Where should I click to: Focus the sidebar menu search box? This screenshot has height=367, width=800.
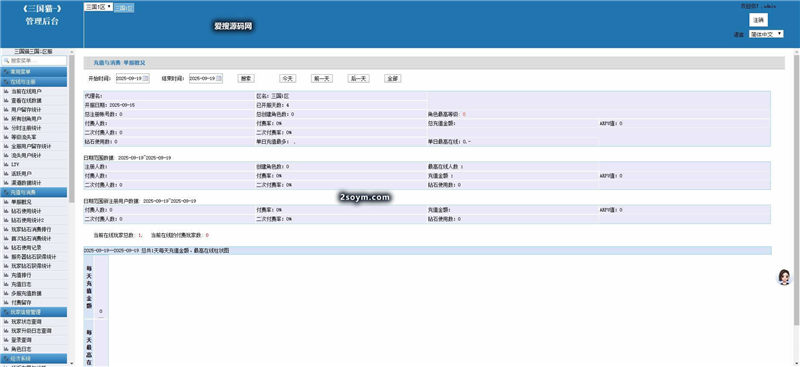point(34,61)
